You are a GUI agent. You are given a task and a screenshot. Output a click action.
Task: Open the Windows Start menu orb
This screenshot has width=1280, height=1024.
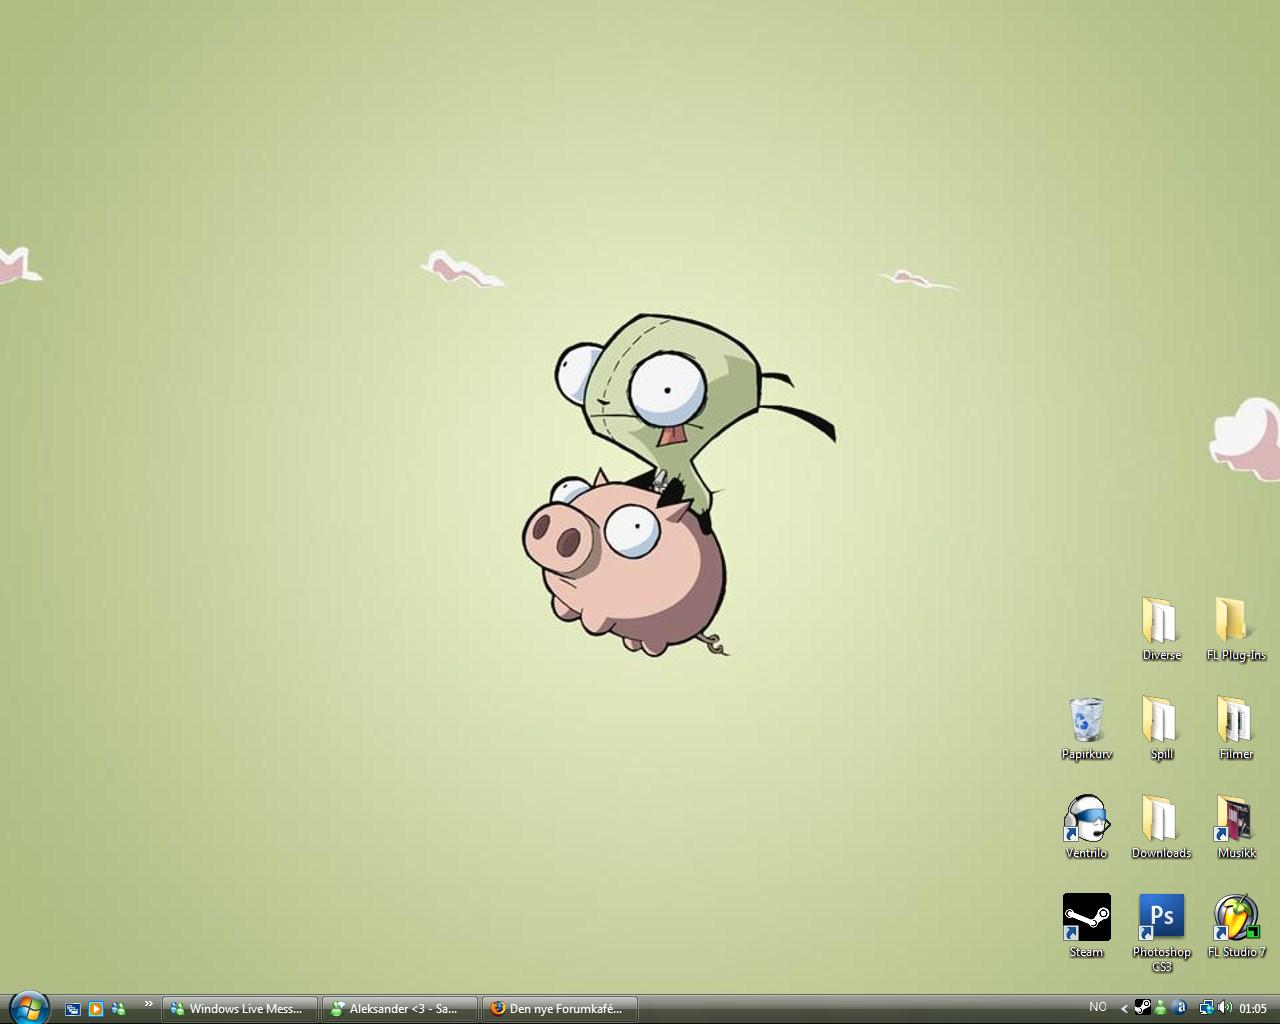29,1008
